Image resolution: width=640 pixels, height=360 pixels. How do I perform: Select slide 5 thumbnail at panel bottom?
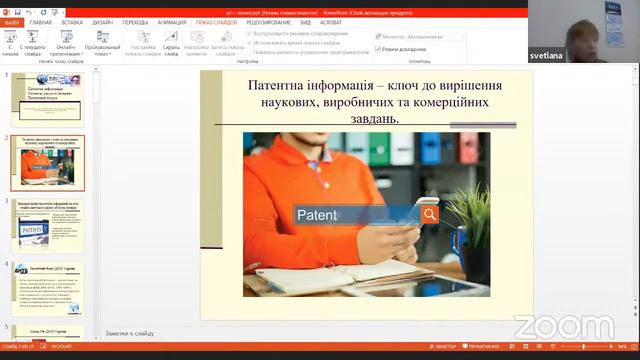(48, 333)
